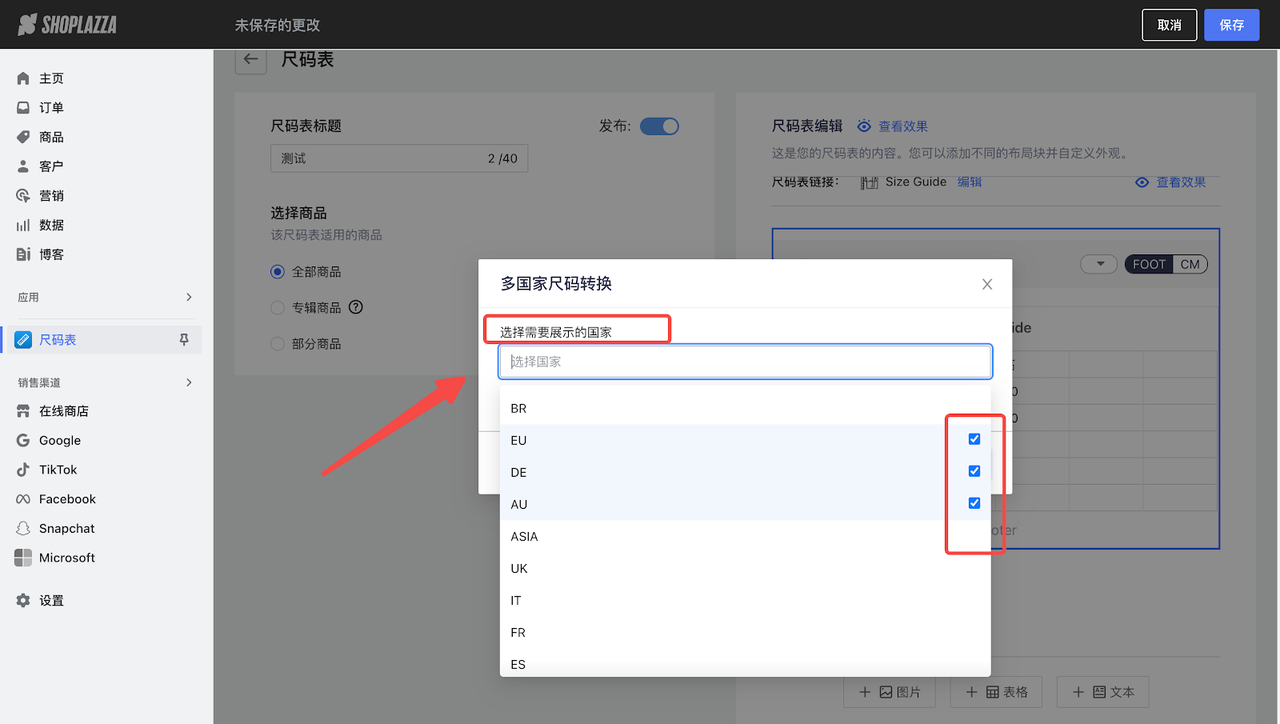Click the 保存 save button
Screen dimensions: 1280x724
1231,24
